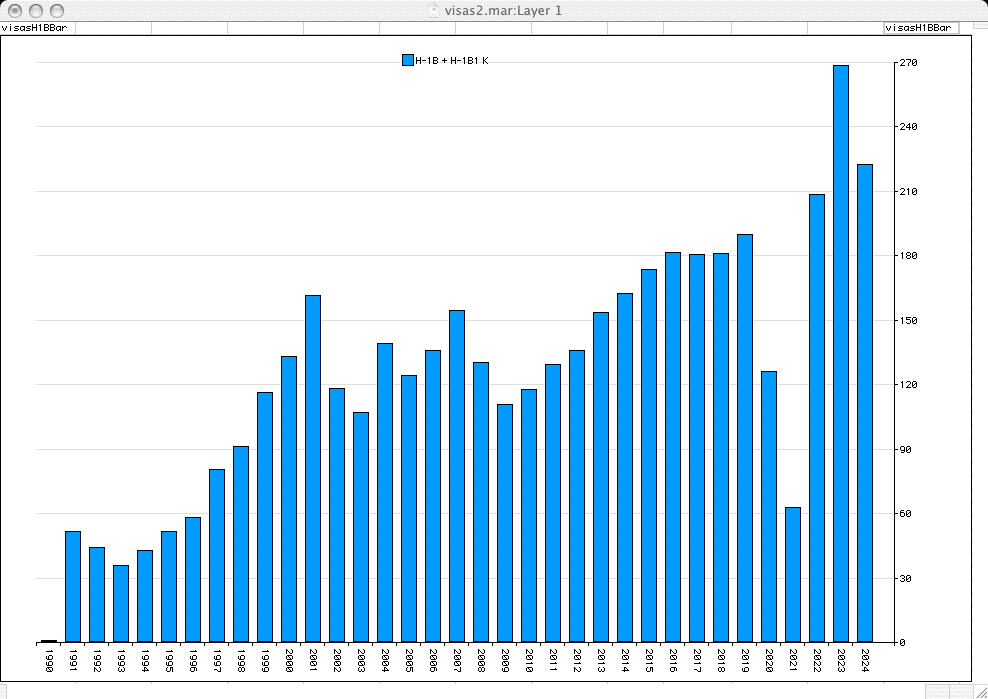988x699 pixels.
Task: Click the 150 value on y-axis
Action: pyautogui.click(x=907, y=321)
